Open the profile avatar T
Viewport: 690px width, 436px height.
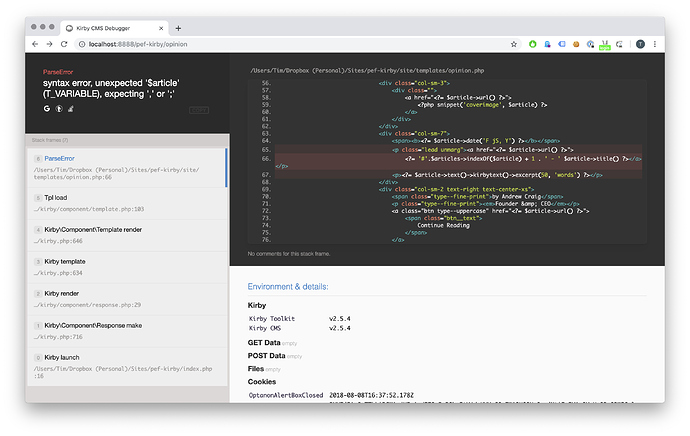click(x=640, y=44)
